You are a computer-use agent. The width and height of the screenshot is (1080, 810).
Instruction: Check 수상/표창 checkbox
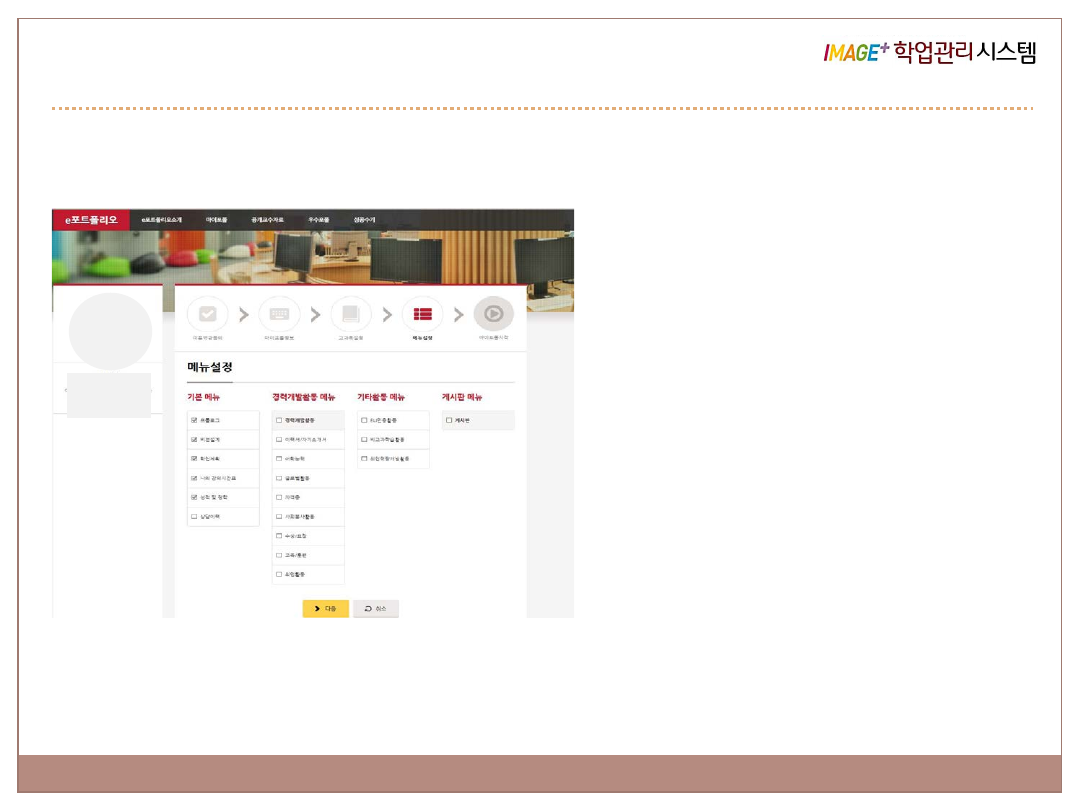coord(279,536)
